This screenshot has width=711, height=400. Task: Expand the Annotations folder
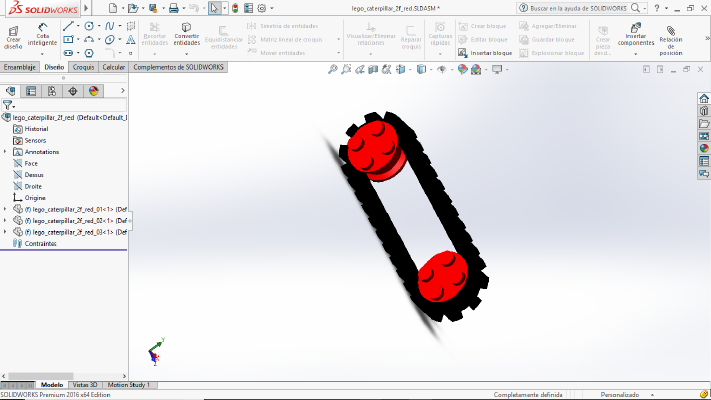point(5,152)
